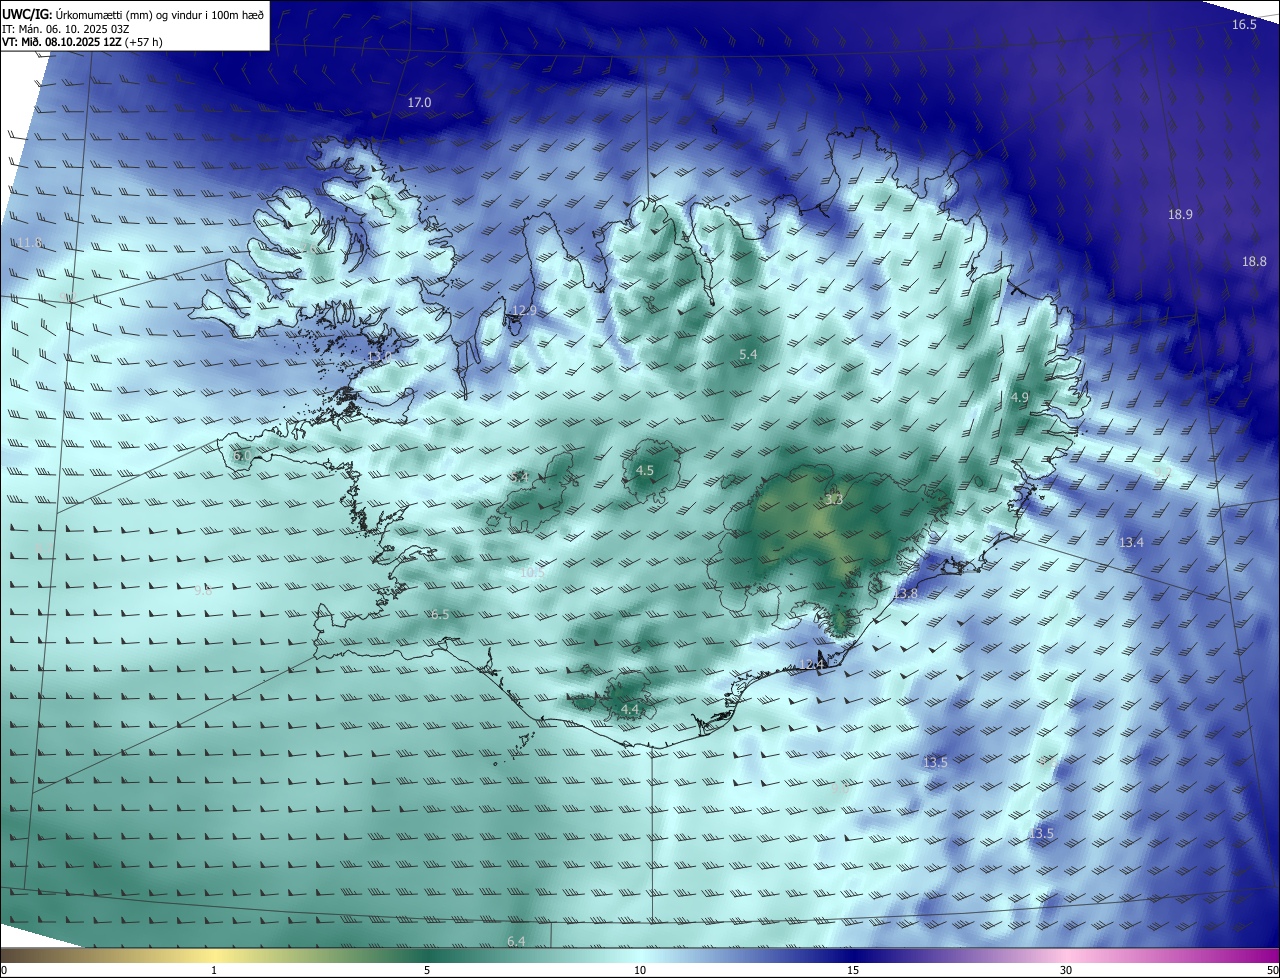This screenshot has width=1280, height=978.
Task: Click the 0 tick on color scale
Action: 3,970
